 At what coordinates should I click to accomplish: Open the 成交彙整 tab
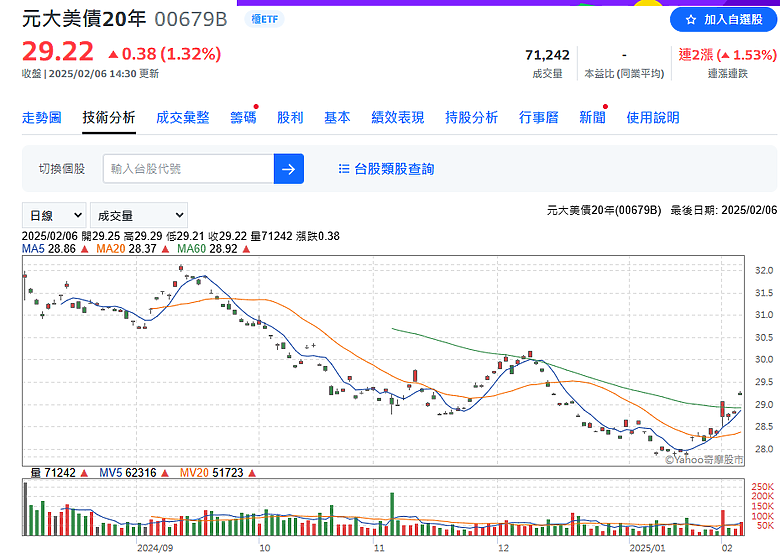(183, 117)
